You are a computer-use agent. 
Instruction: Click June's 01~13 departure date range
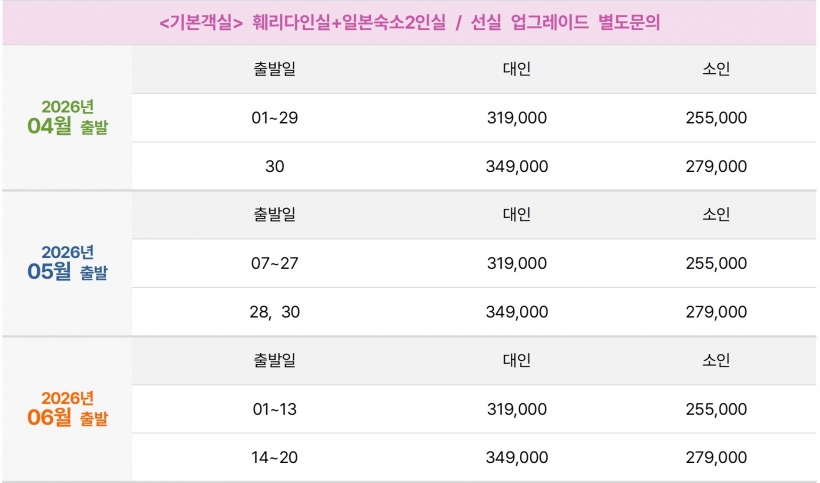(275, 409)
